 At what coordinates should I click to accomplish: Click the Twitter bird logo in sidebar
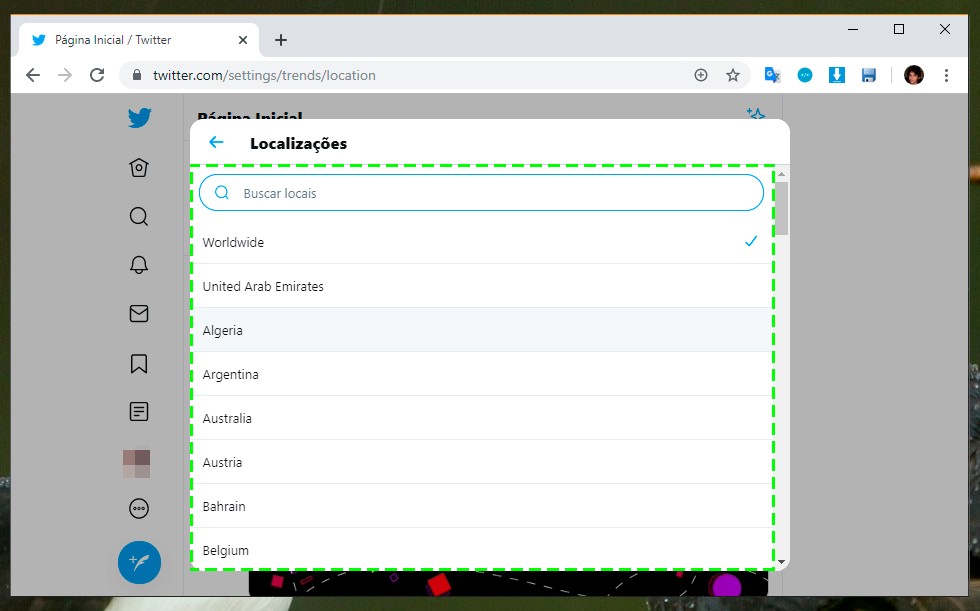click(139, 118)
